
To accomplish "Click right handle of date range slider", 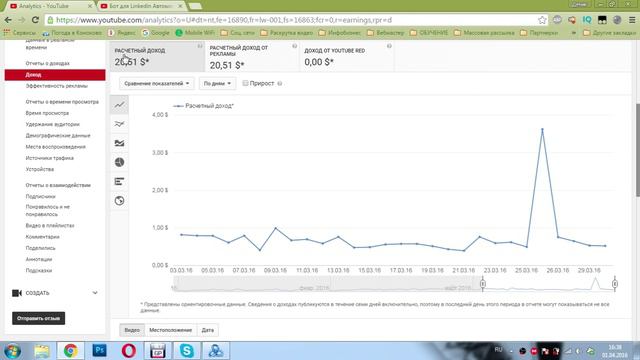I will tap(615, 284).
